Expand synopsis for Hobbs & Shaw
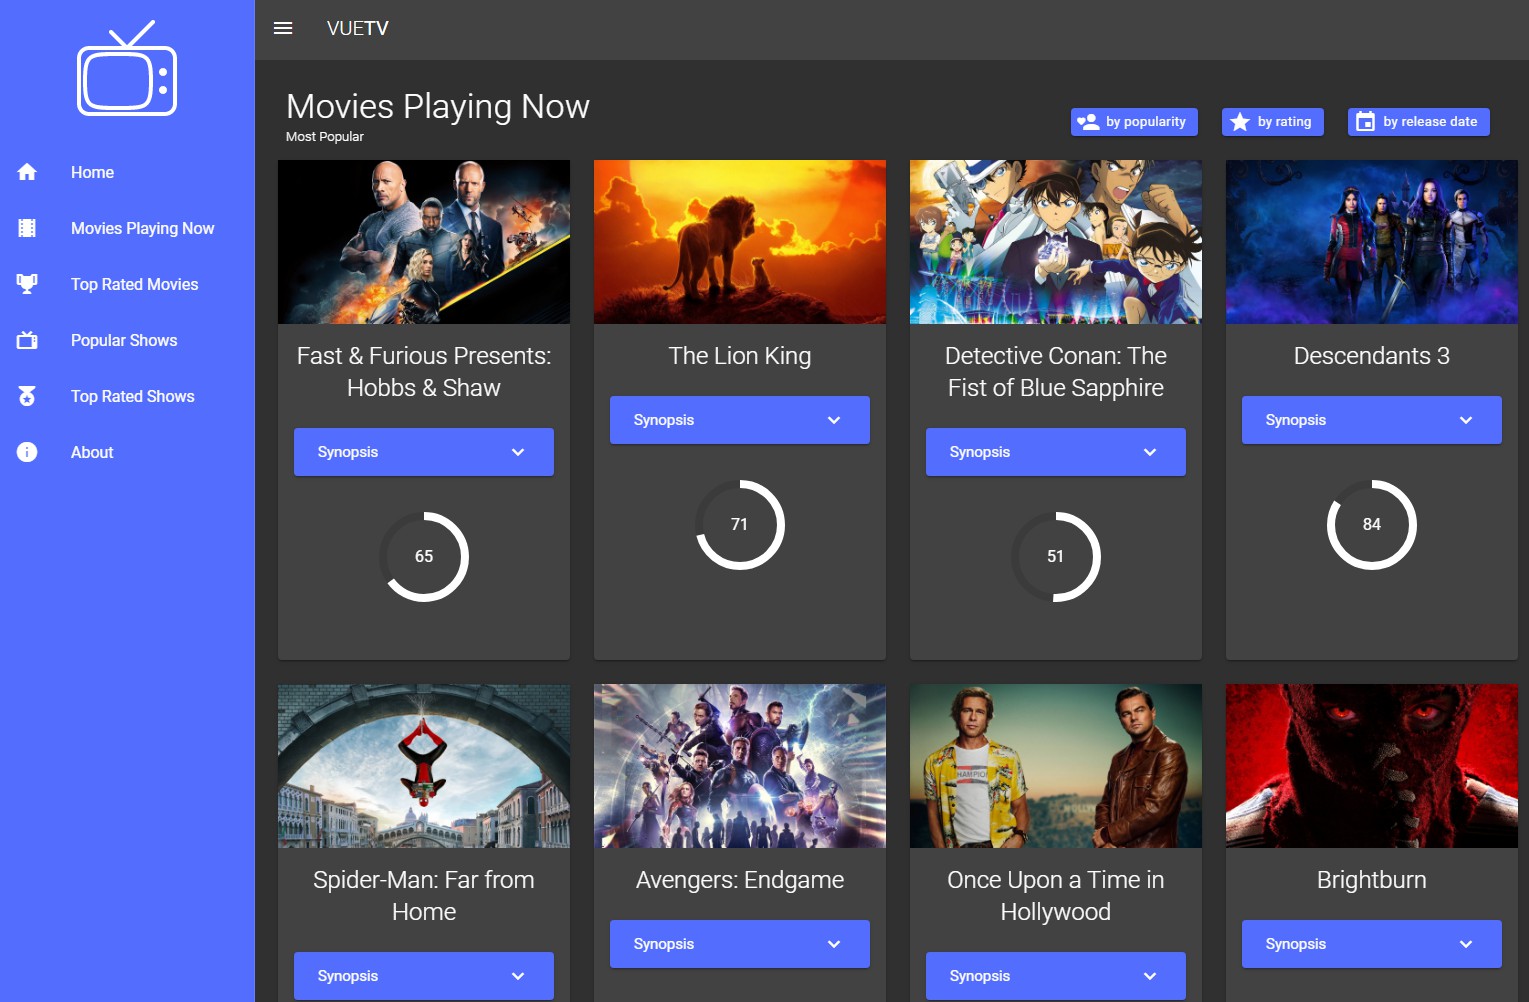This screenshot has height=1002, width=1529. pyautogui.click(x=423, y=452)
